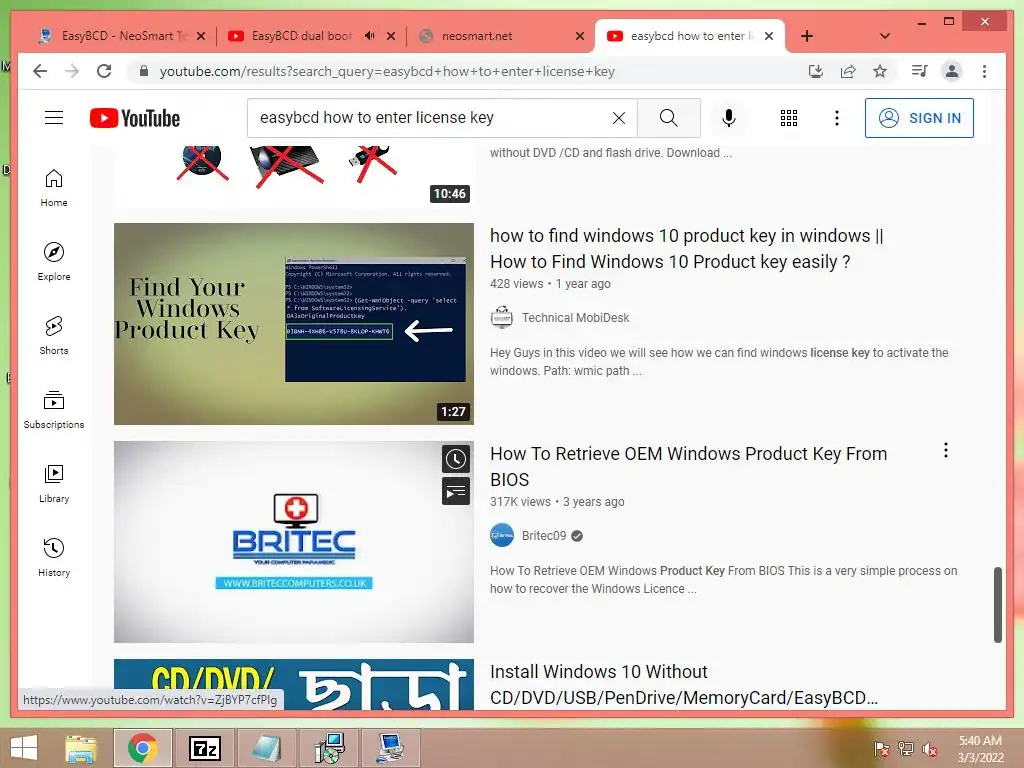Open action menu for OEM Product Key video
Screen dimensions: 1024x768
coord(945,450)
